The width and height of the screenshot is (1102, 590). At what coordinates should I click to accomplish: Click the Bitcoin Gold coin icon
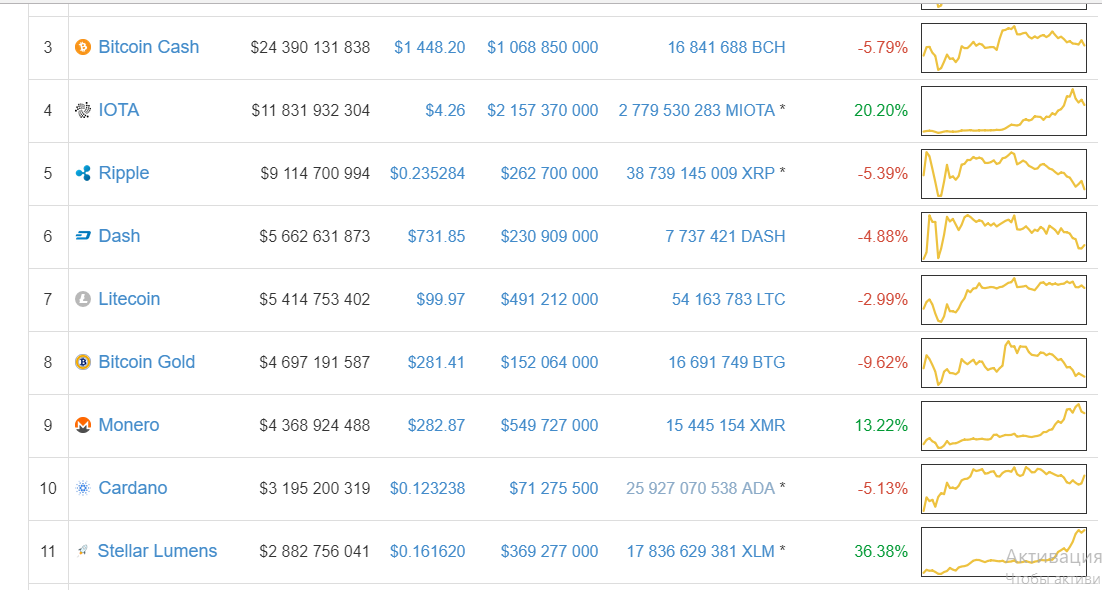coord(83,362)
